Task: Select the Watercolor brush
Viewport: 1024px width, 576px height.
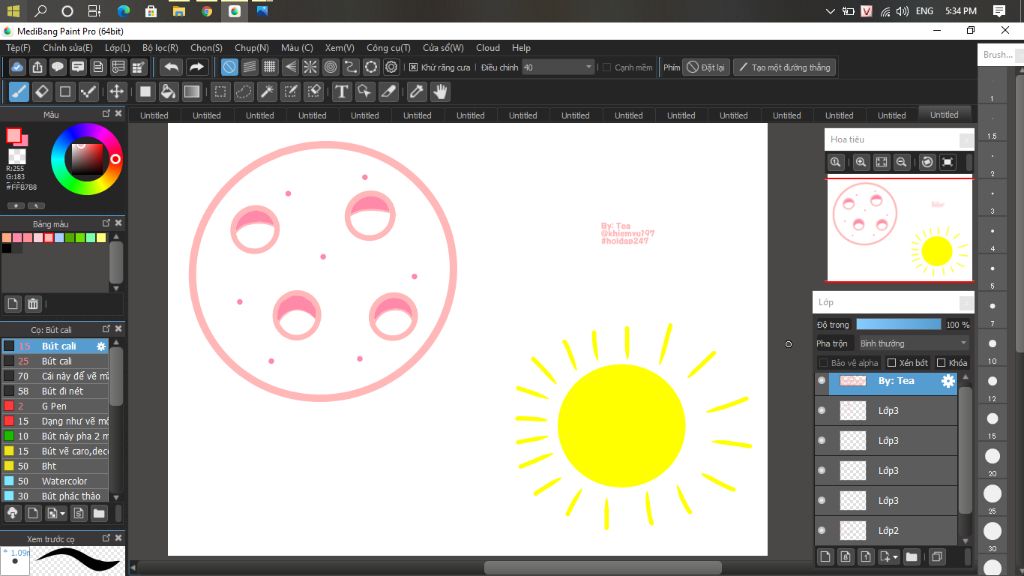Action: point(56,481)
